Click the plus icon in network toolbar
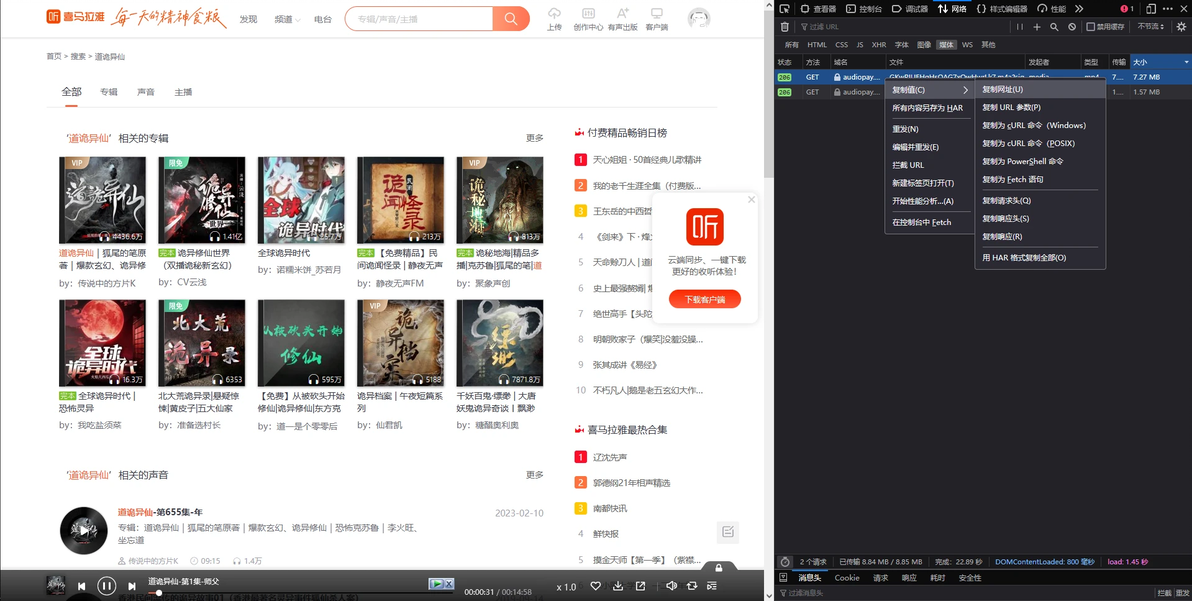1192x601 pixels. coord(1037,27)
